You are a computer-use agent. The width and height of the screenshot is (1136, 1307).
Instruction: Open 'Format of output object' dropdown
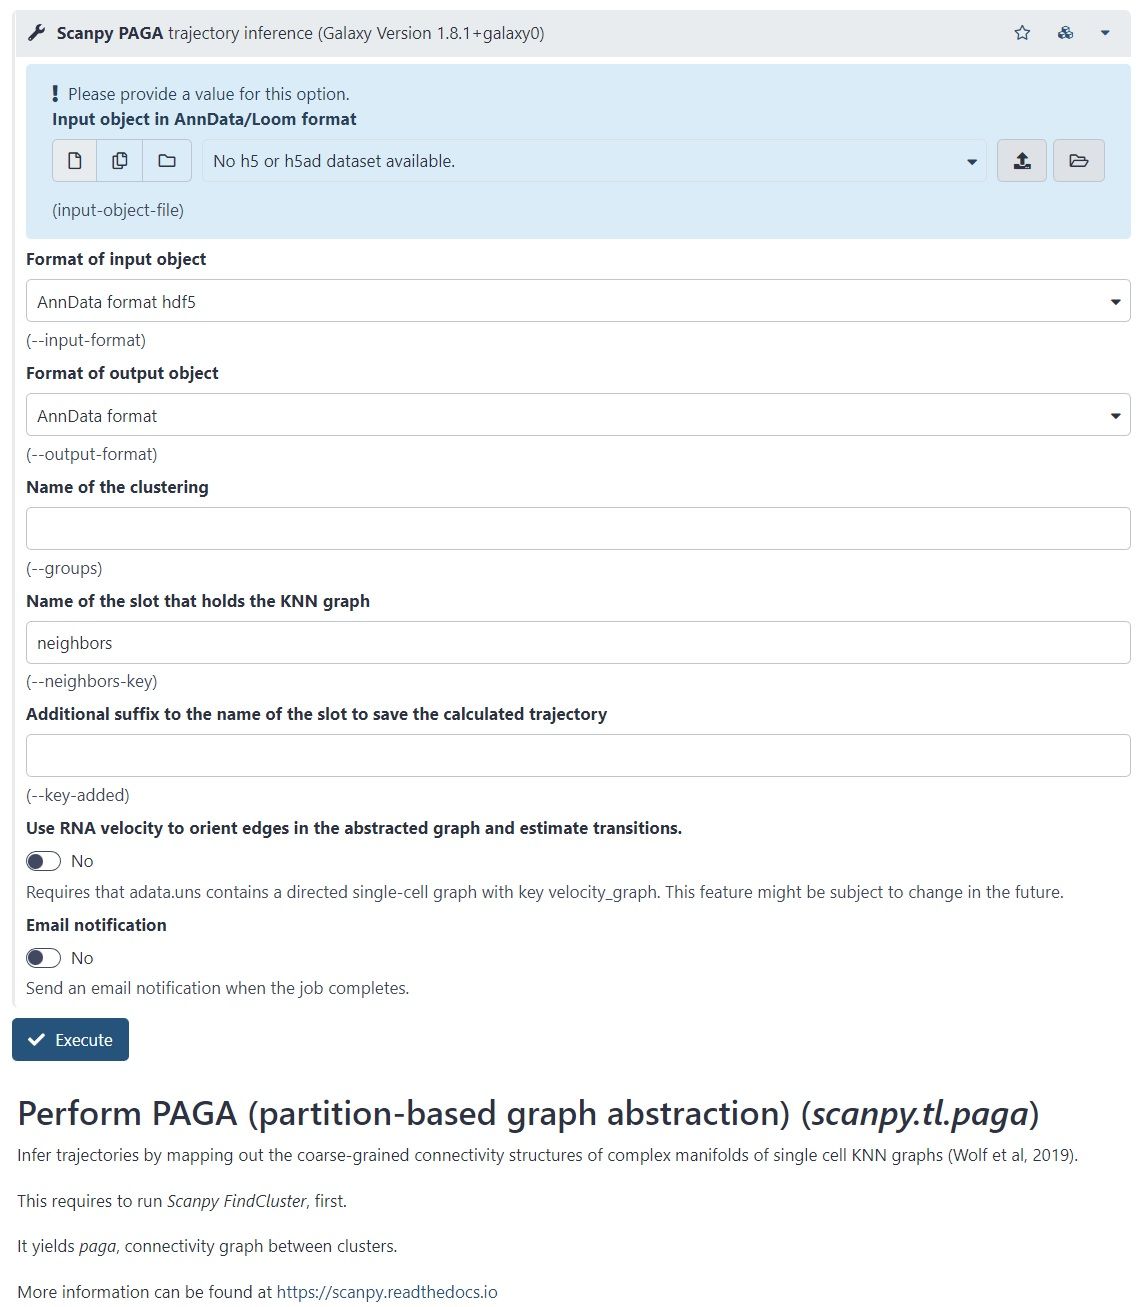coord(578,415)
